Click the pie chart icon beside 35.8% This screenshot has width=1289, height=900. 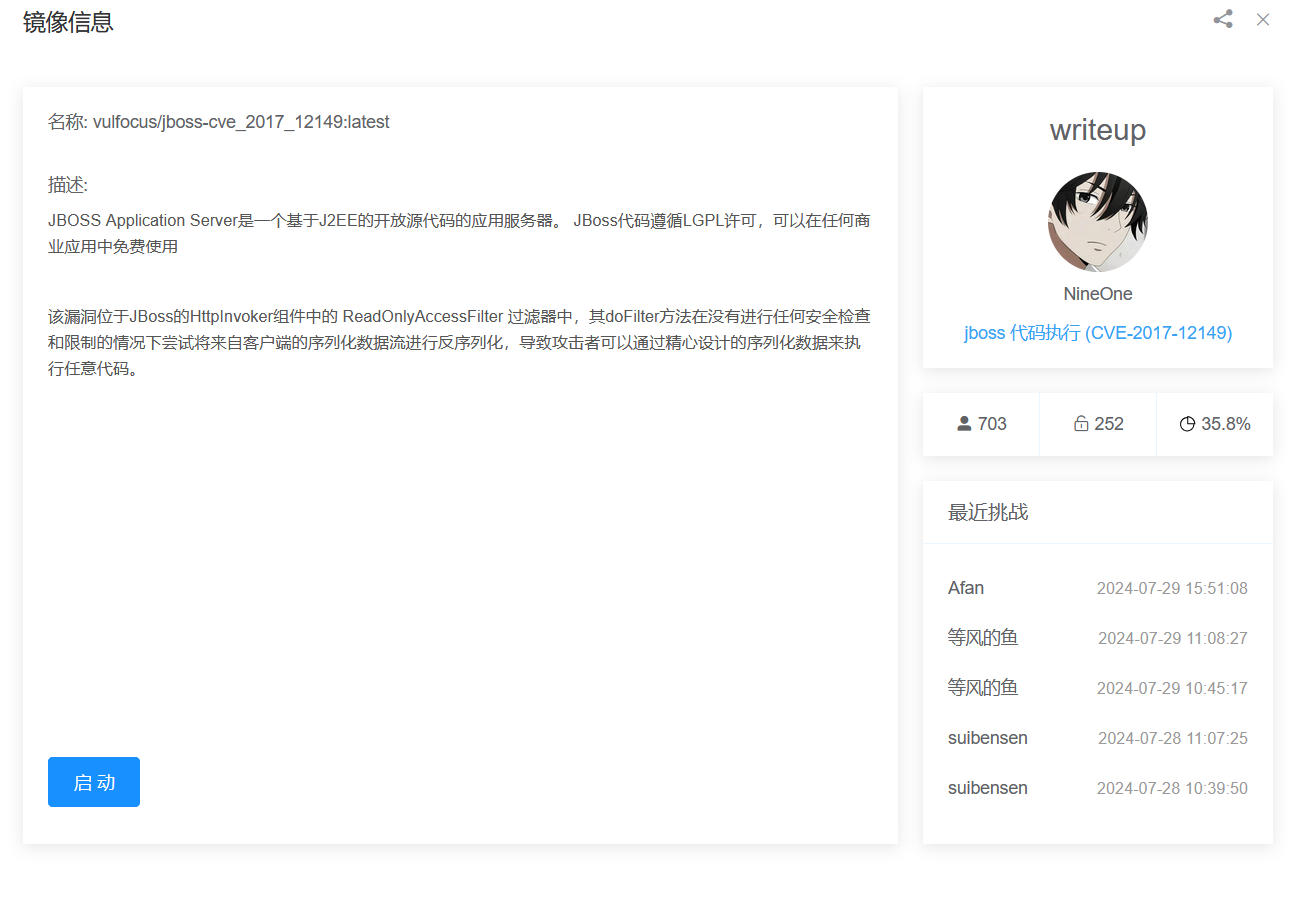(x=1187, y=424)
